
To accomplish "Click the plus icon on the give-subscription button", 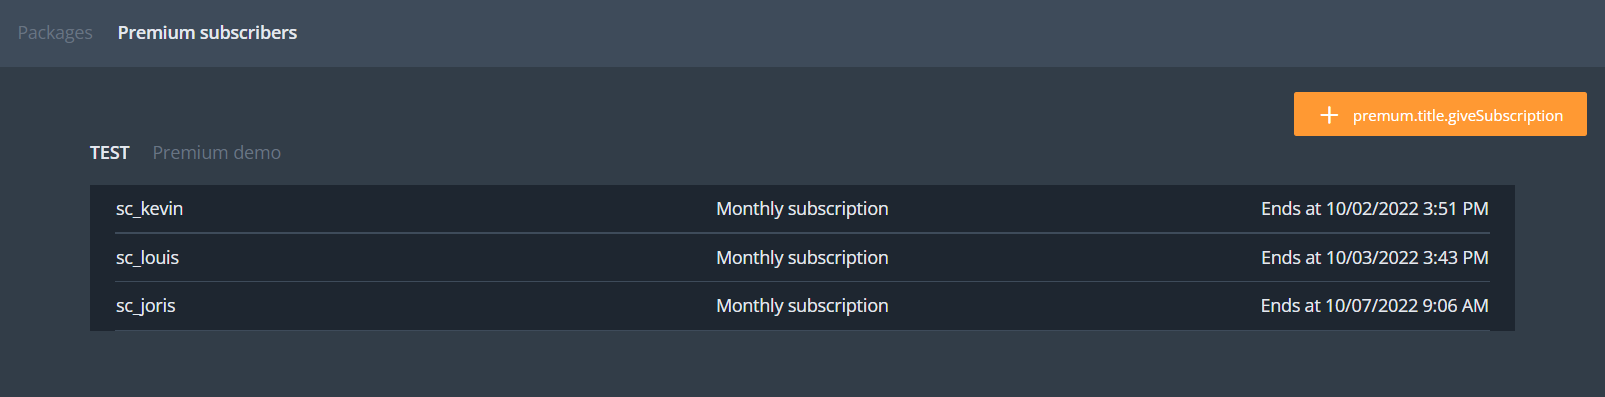I will 1329,115.
